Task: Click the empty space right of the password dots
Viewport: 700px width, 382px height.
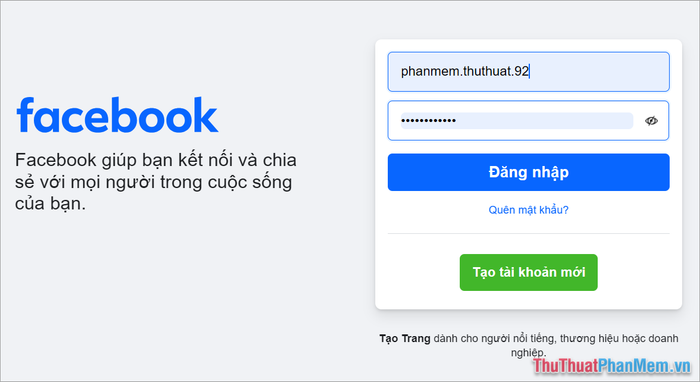Action: (x=545, y=120)
